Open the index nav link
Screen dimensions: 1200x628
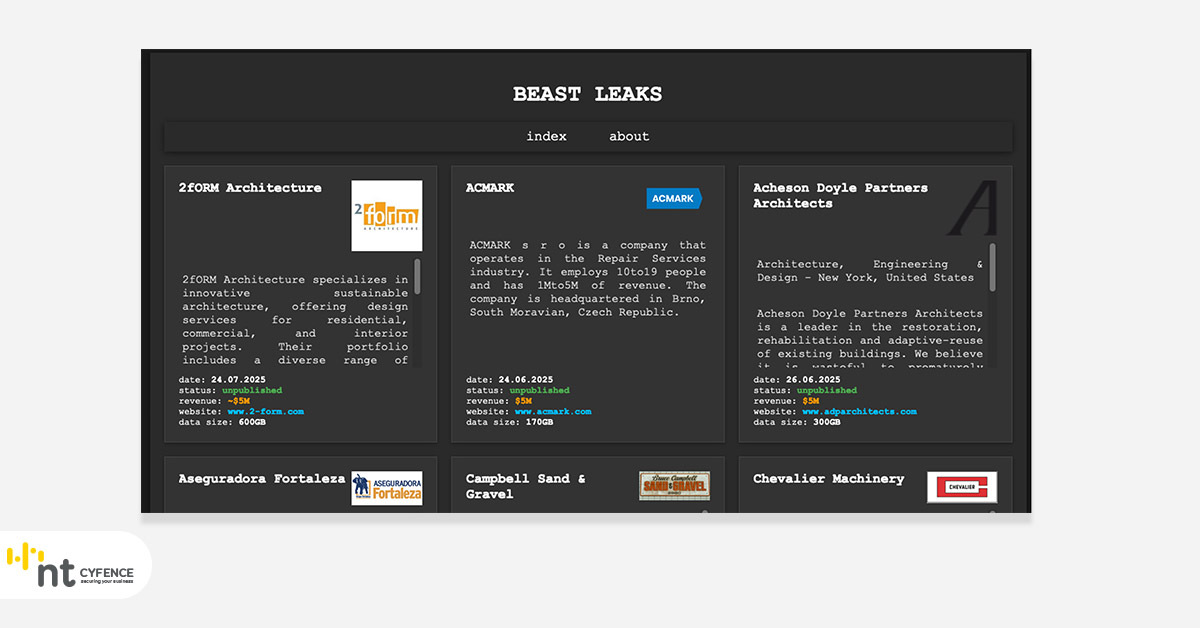pyautogui.click(x=546, y=136)
